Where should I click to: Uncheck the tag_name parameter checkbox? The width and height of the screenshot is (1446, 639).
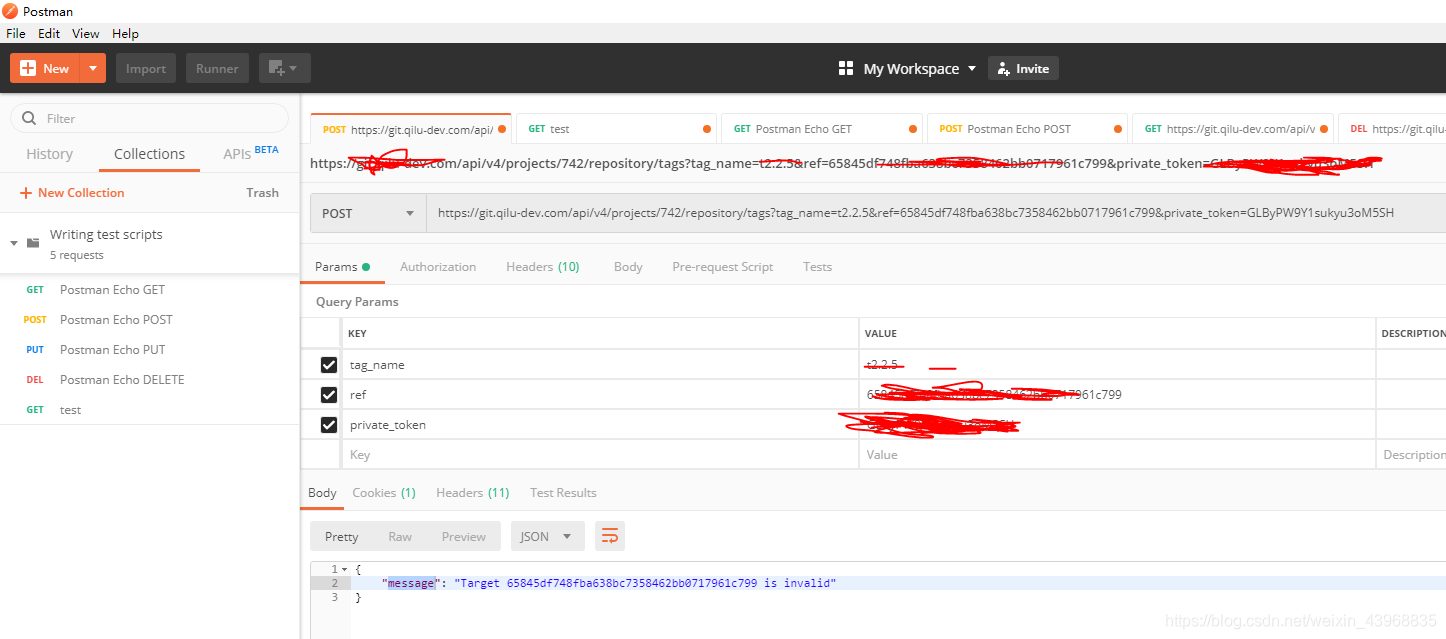coord(329,365)
